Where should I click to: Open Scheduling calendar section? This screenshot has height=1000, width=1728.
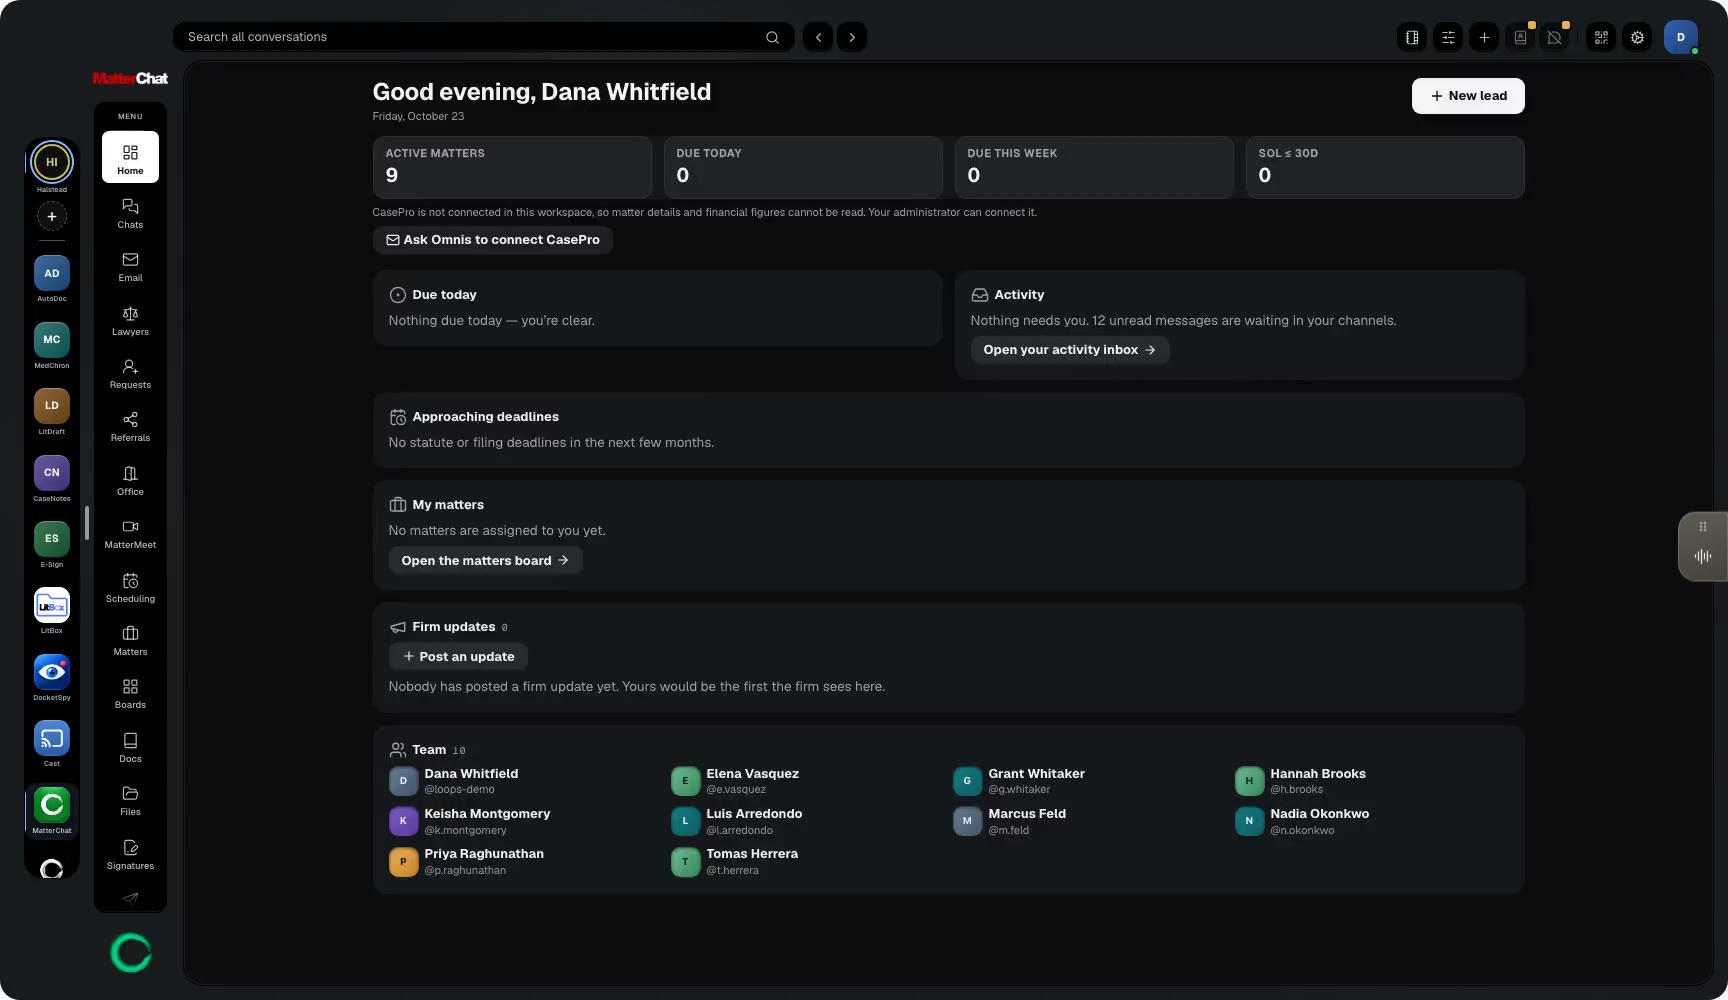[130, 587]
